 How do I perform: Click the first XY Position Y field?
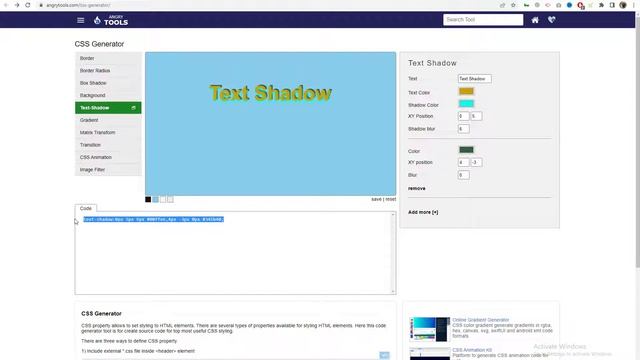[x=476, y=116]
